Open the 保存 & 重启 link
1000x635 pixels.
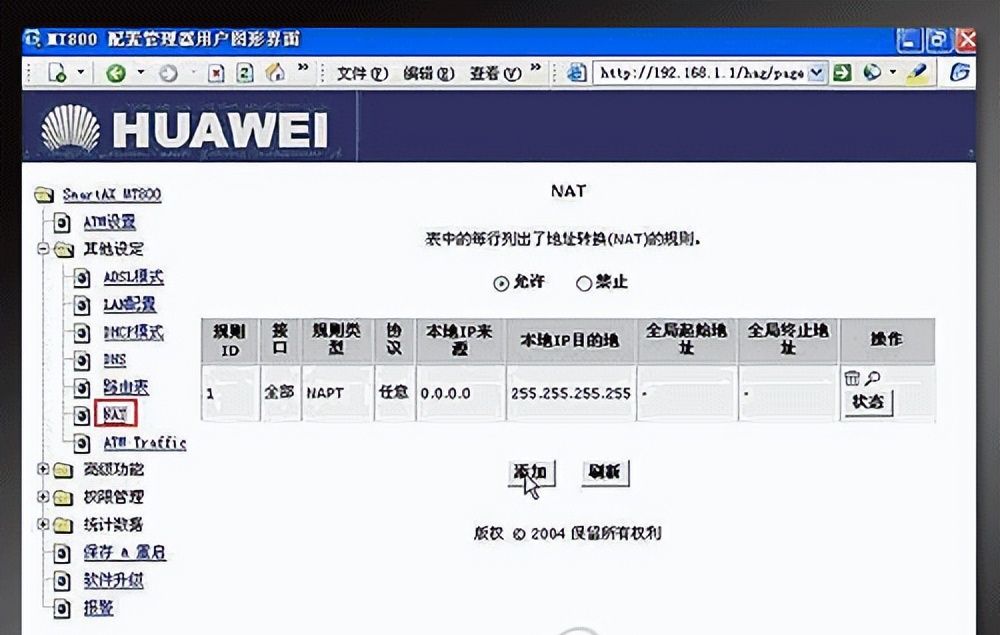click(x=124, y=553)
